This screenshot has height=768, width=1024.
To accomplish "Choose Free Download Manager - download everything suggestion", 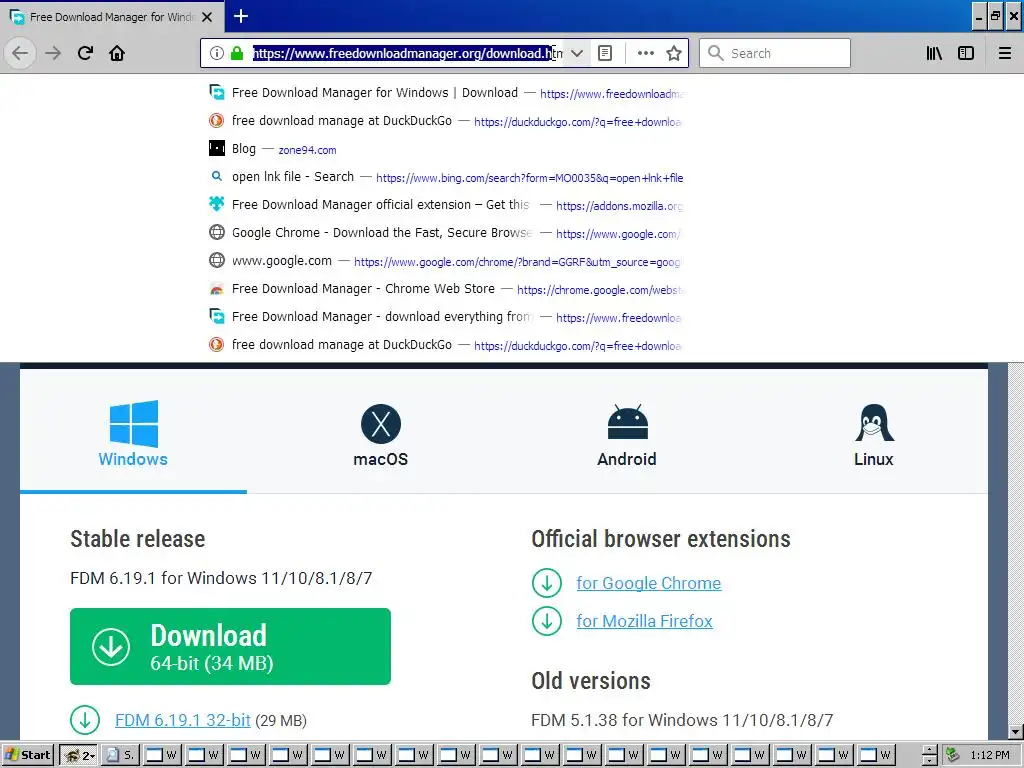I will click(x=446, y=317).
